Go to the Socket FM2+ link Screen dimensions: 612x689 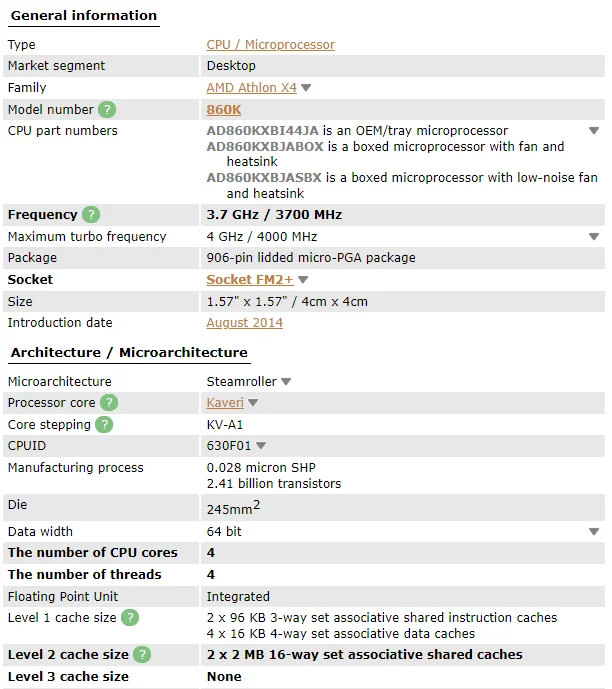pos(250,280)
